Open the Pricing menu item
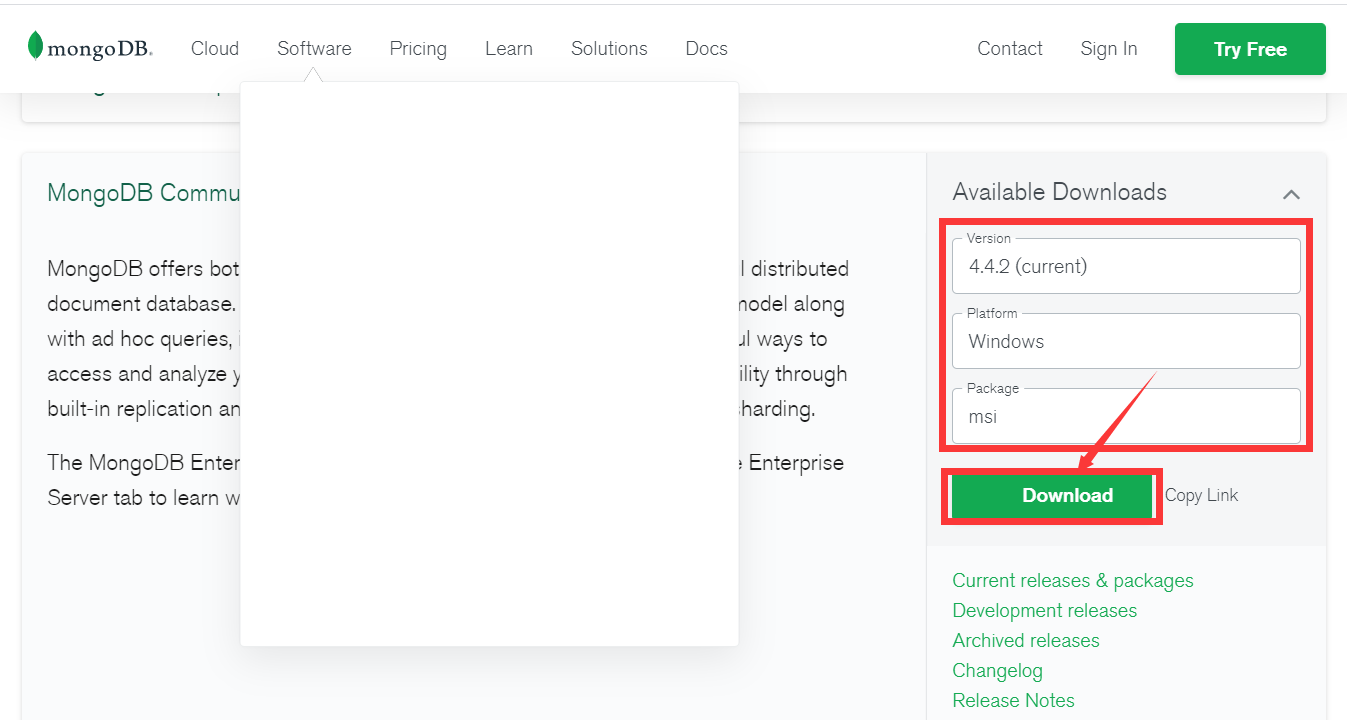The height and width of the screenshot is (720, 1347). pos(418,48)
